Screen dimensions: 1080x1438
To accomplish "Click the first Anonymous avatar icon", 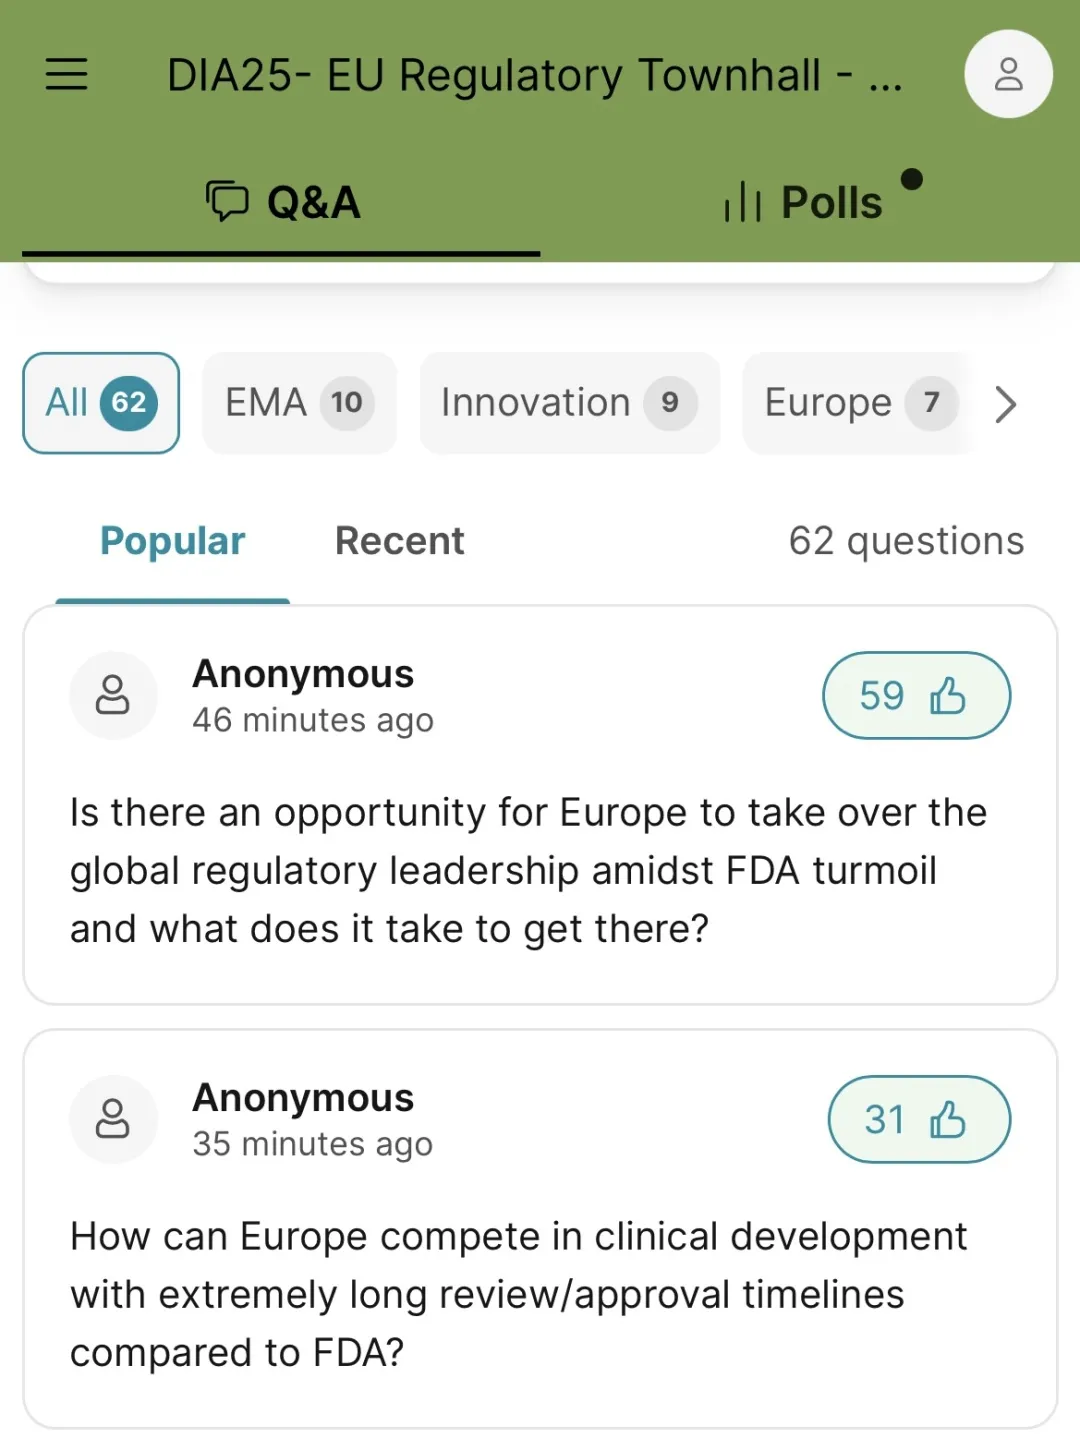I will (113, 695).
